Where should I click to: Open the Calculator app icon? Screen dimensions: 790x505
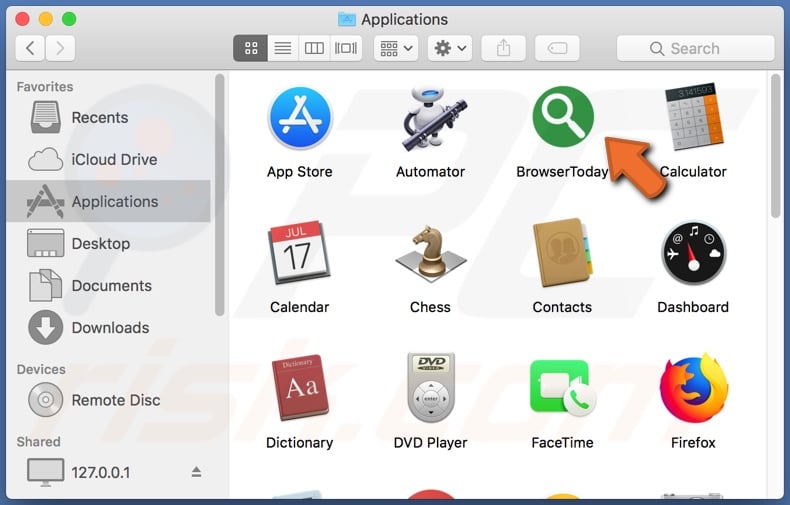tap(694, 117)
